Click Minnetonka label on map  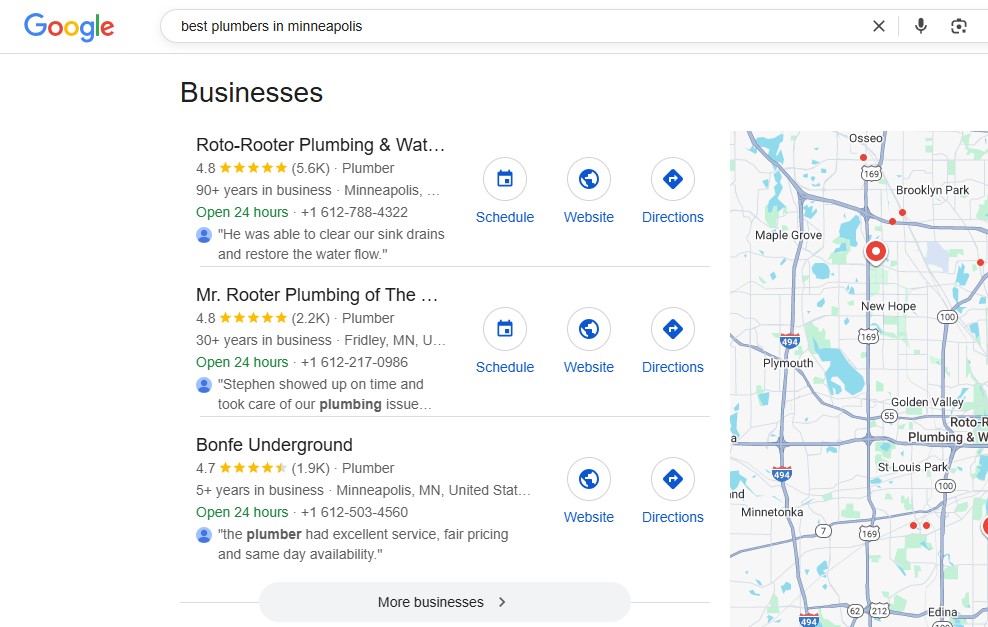click(772, 512)
